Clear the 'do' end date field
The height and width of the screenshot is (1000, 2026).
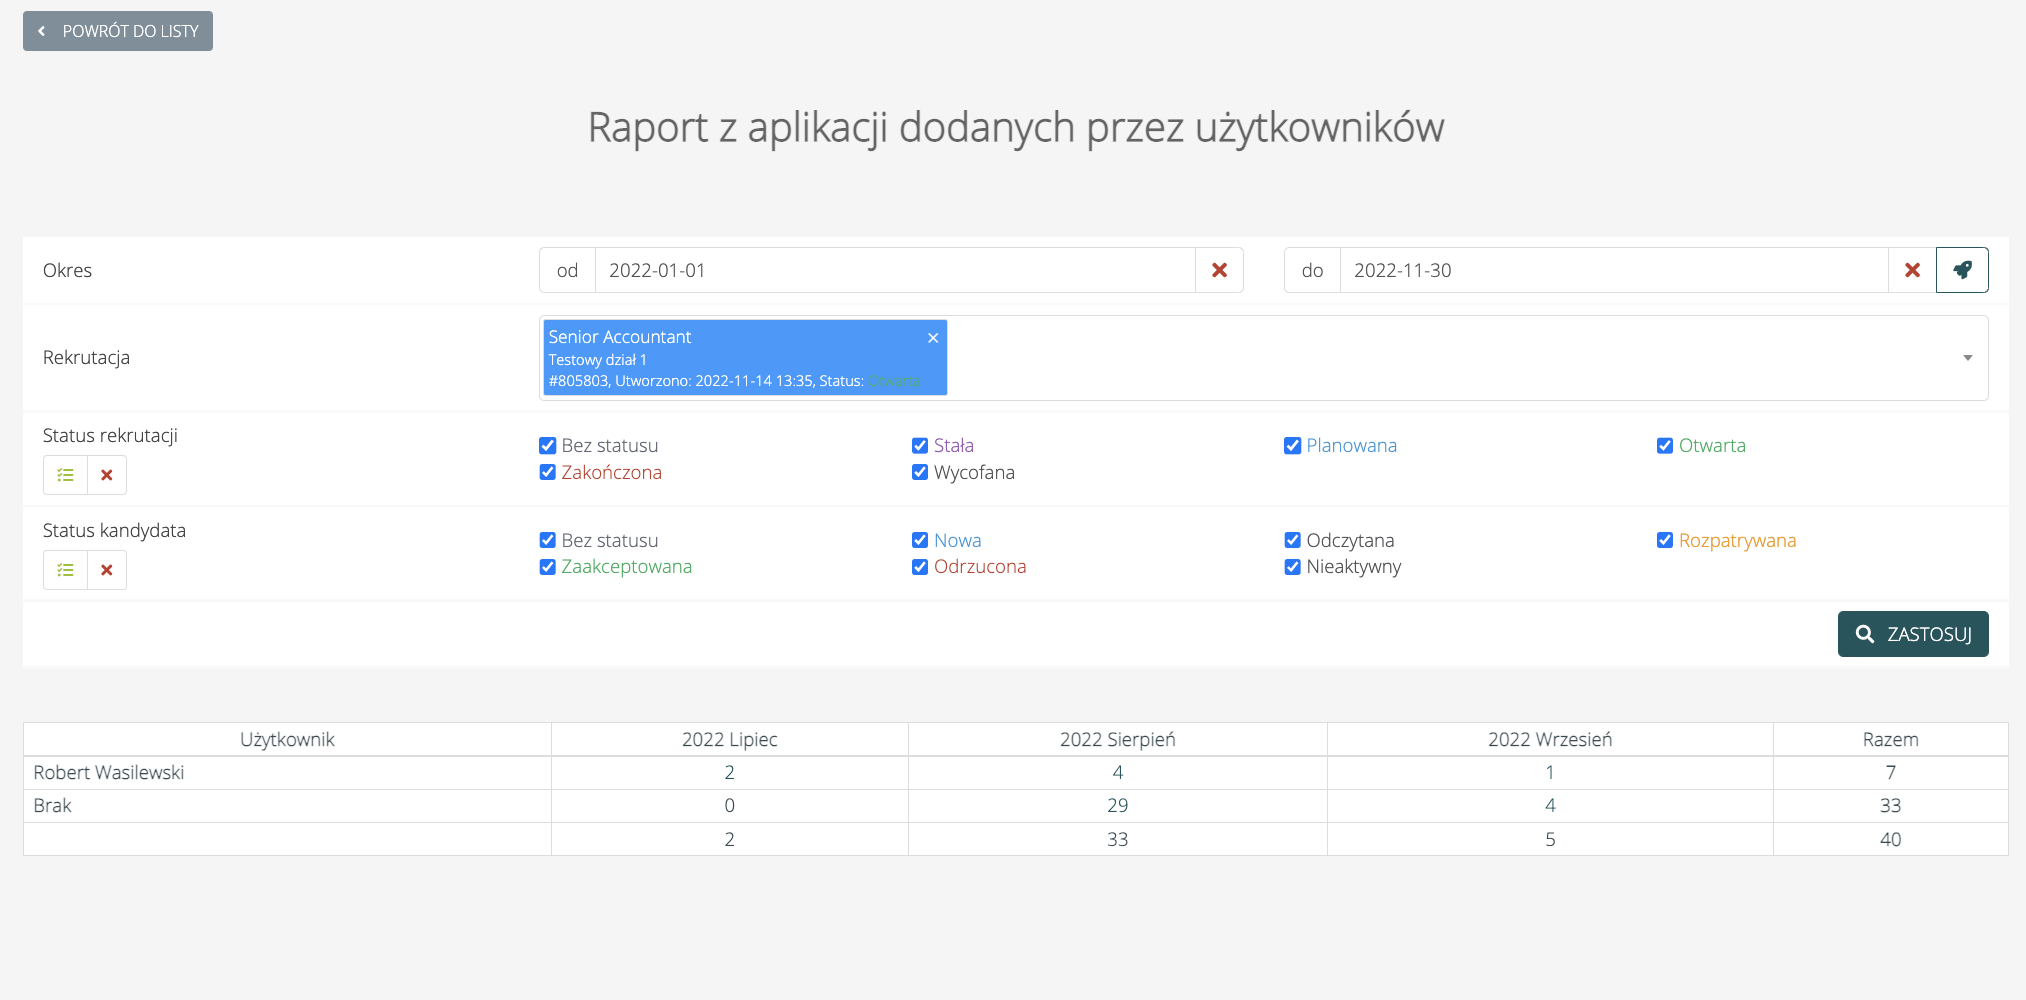pos(1912,270)
